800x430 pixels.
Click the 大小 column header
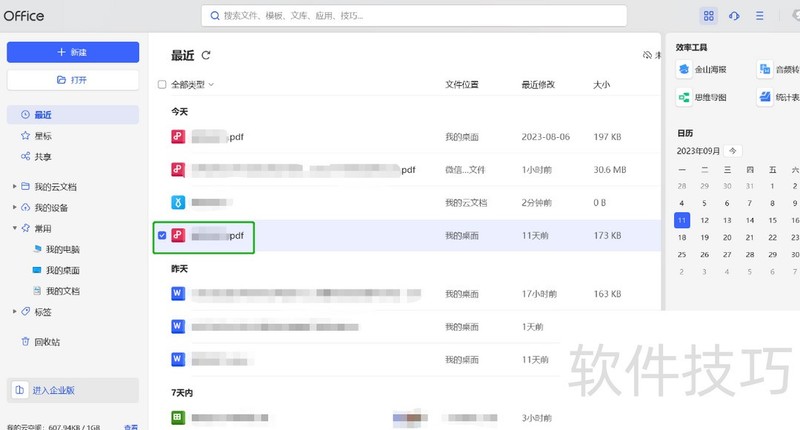601,85
